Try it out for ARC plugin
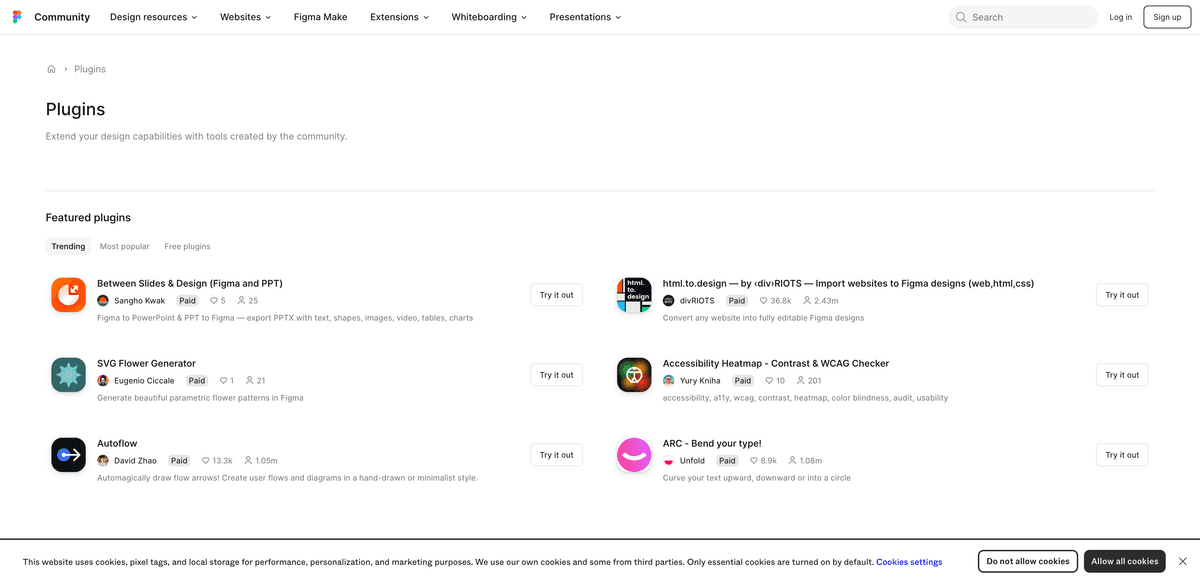This screenshot has height=584, width=1200. point(1122,455)
